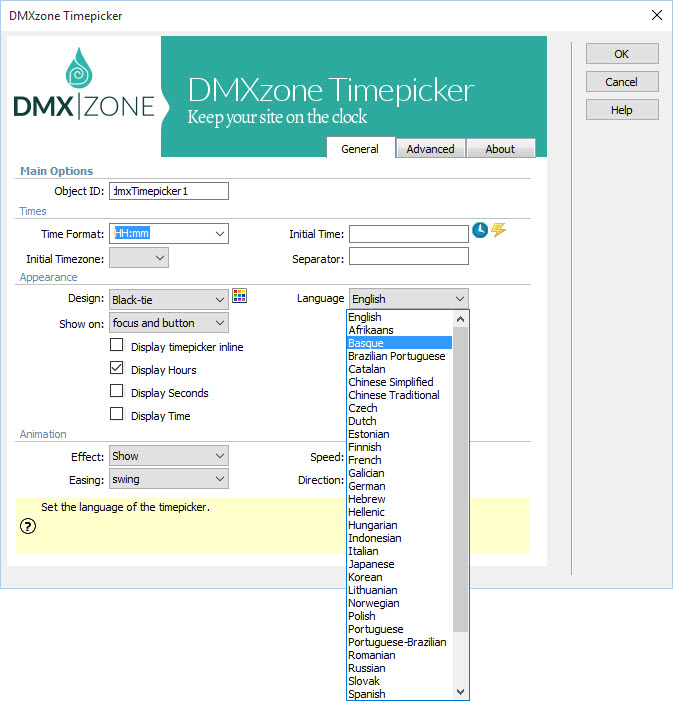
Task: Select Japanese in the language list
Action: 400,564
